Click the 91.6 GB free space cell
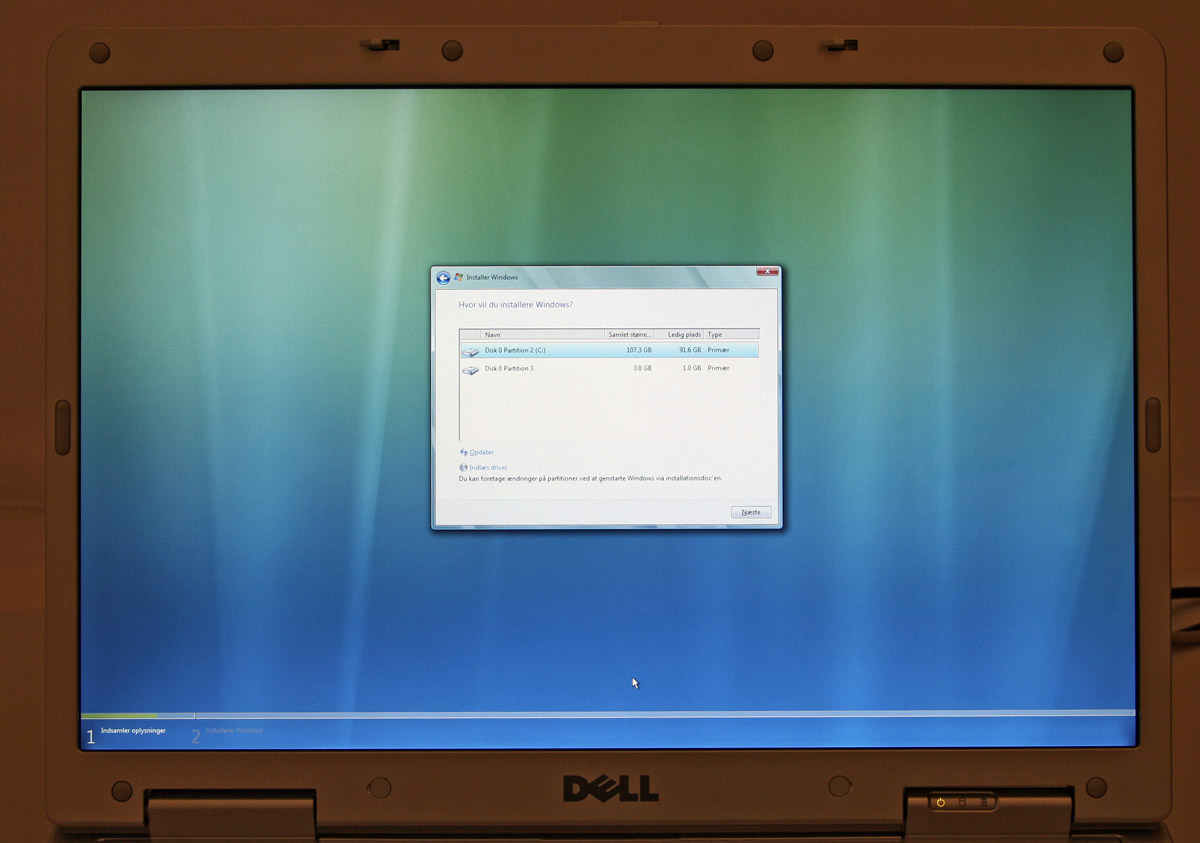The width and height of the screenshot is (1200, 843). (690, 351)
